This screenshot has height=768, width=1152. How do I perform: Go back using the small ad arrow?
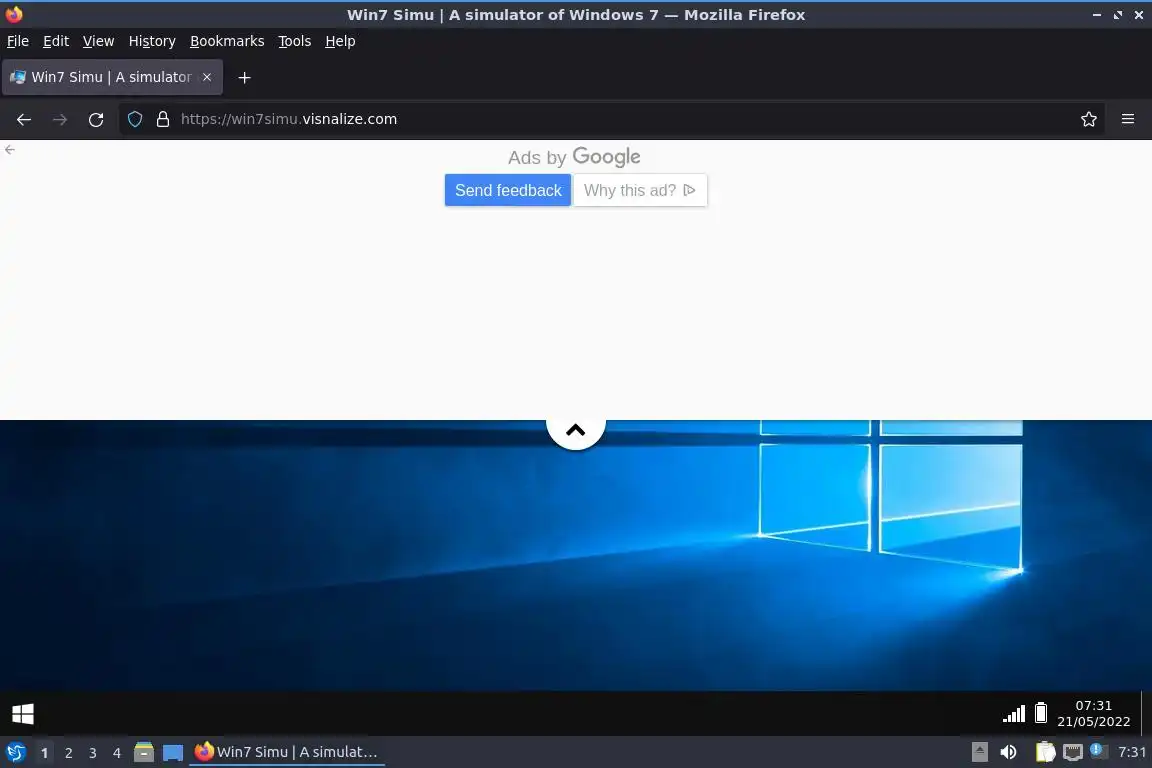pyautogui.click(x=10, y=149)
